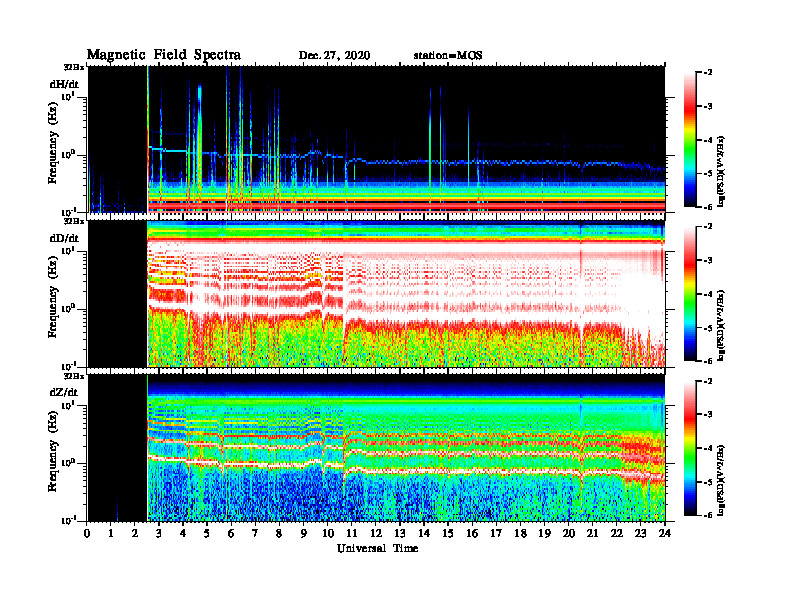Click the "-6" tick on top color bar

[707, 207]
